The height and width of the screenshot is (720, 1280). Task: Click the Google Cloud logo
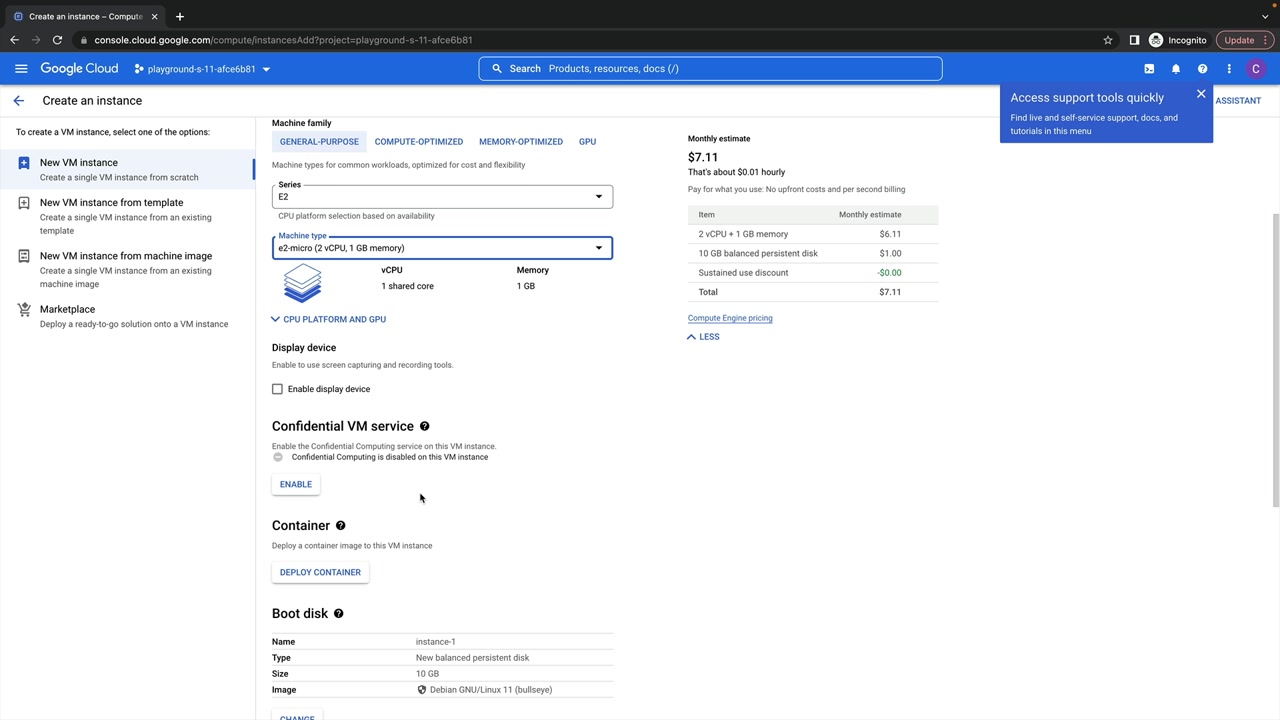point(79,69)
